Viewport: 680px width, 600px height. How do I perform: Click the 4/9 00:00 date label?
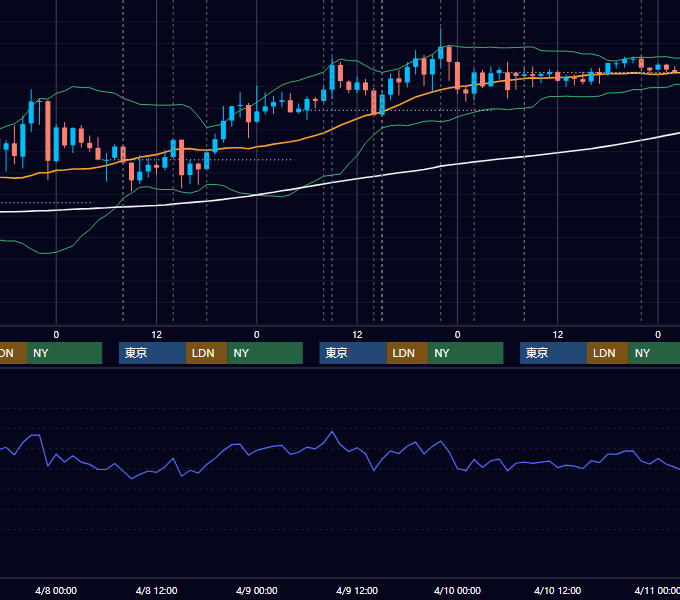(257, 590)
